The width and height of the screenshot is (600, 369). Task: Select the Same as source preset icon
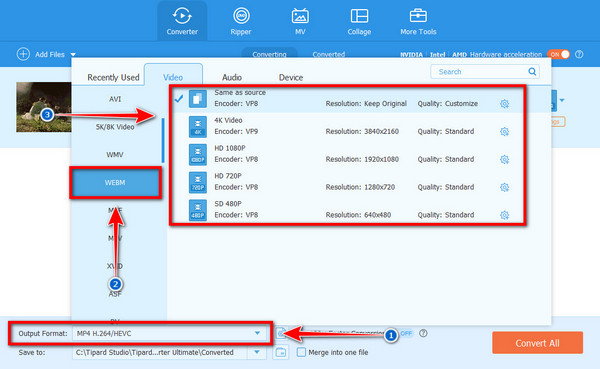click(198, 99)
